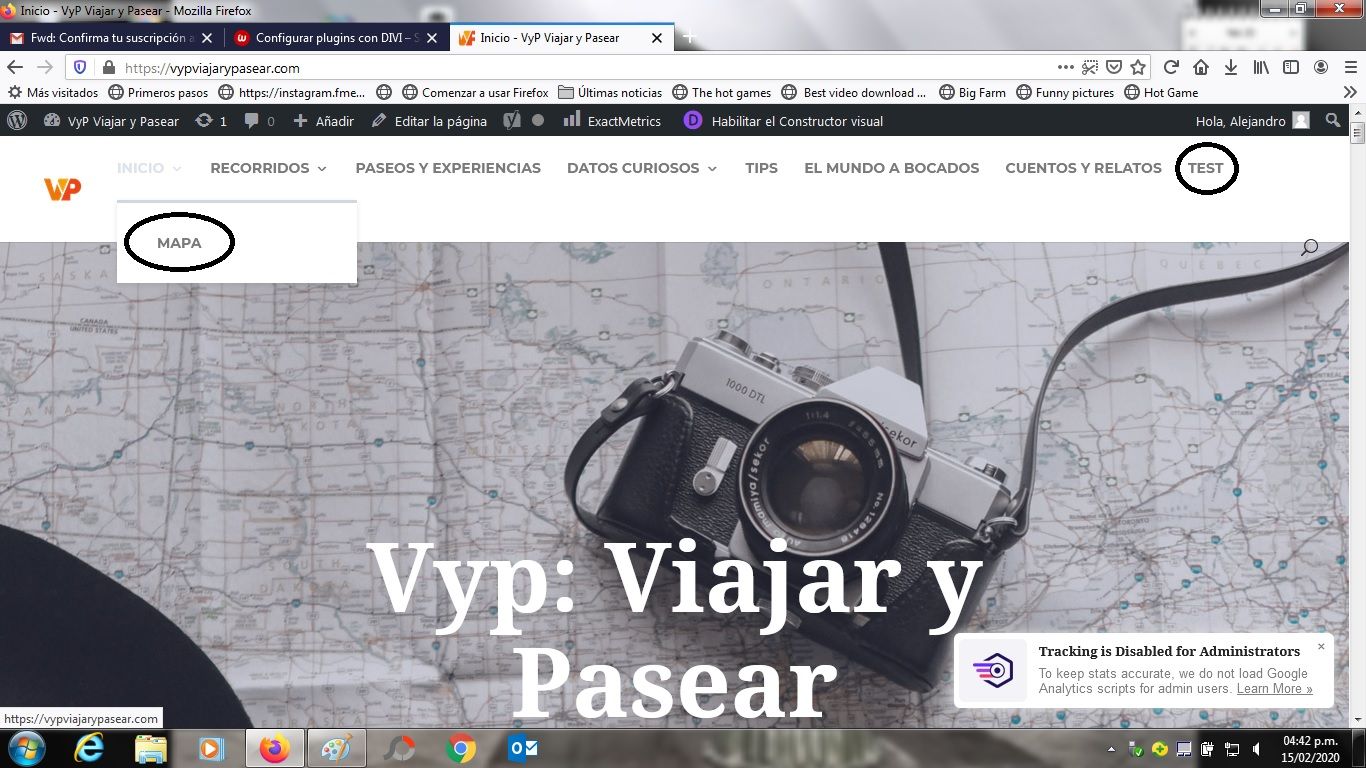Open WordPress updates counter

pyautogui.click(x=211, y=120)
